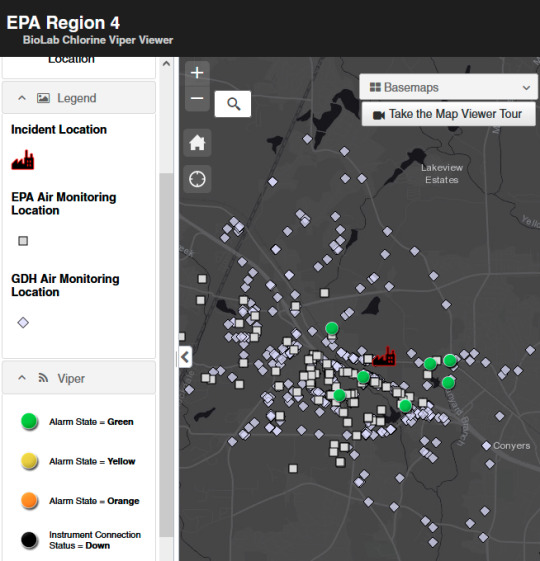540x561 pixels.
Task: Click the 'Conyers' map label
Action: [x=511, y=446]
